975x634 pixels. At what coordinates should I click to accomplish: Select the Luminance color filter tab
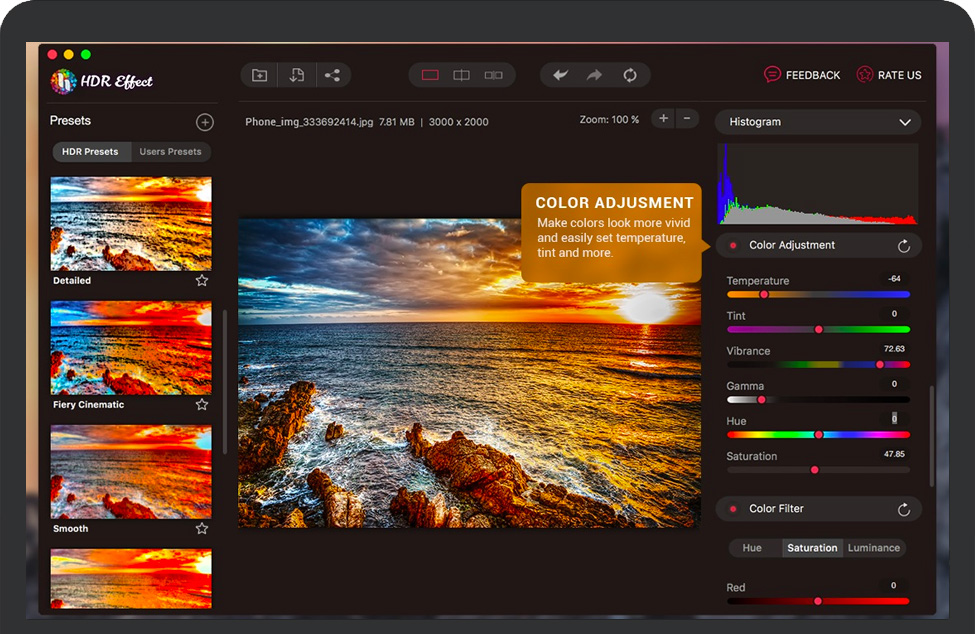click(x=874, y=548)
